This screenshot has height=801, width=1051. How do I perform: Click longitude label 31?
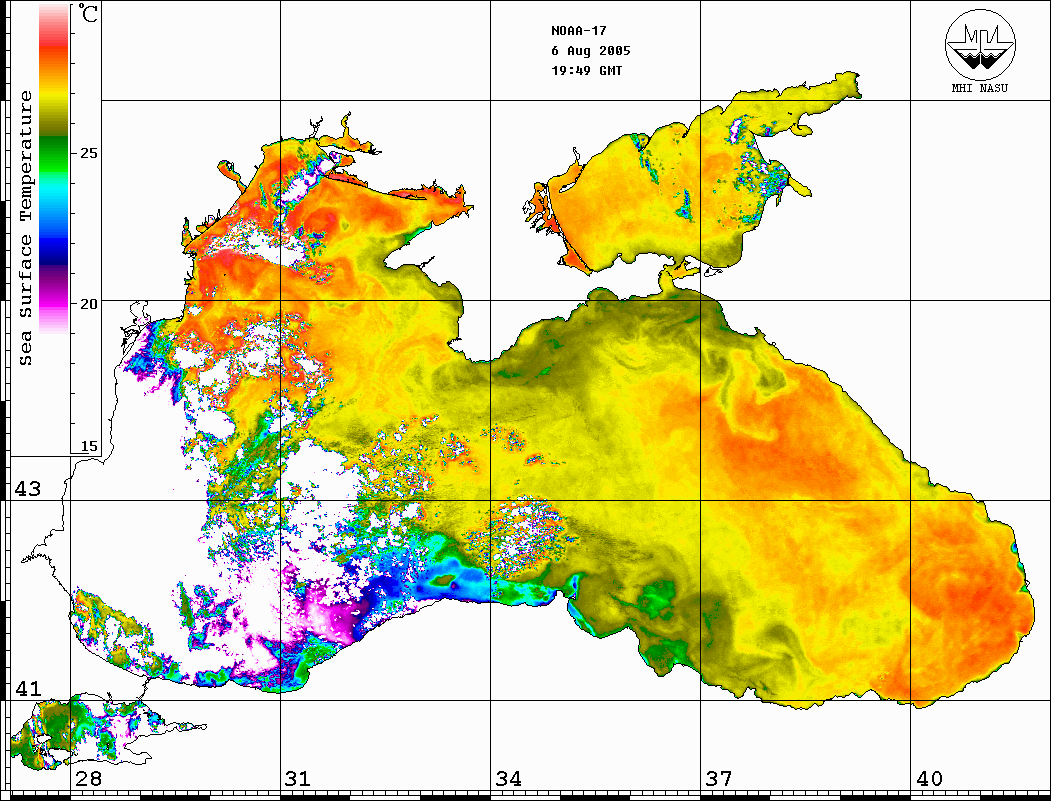298,778
